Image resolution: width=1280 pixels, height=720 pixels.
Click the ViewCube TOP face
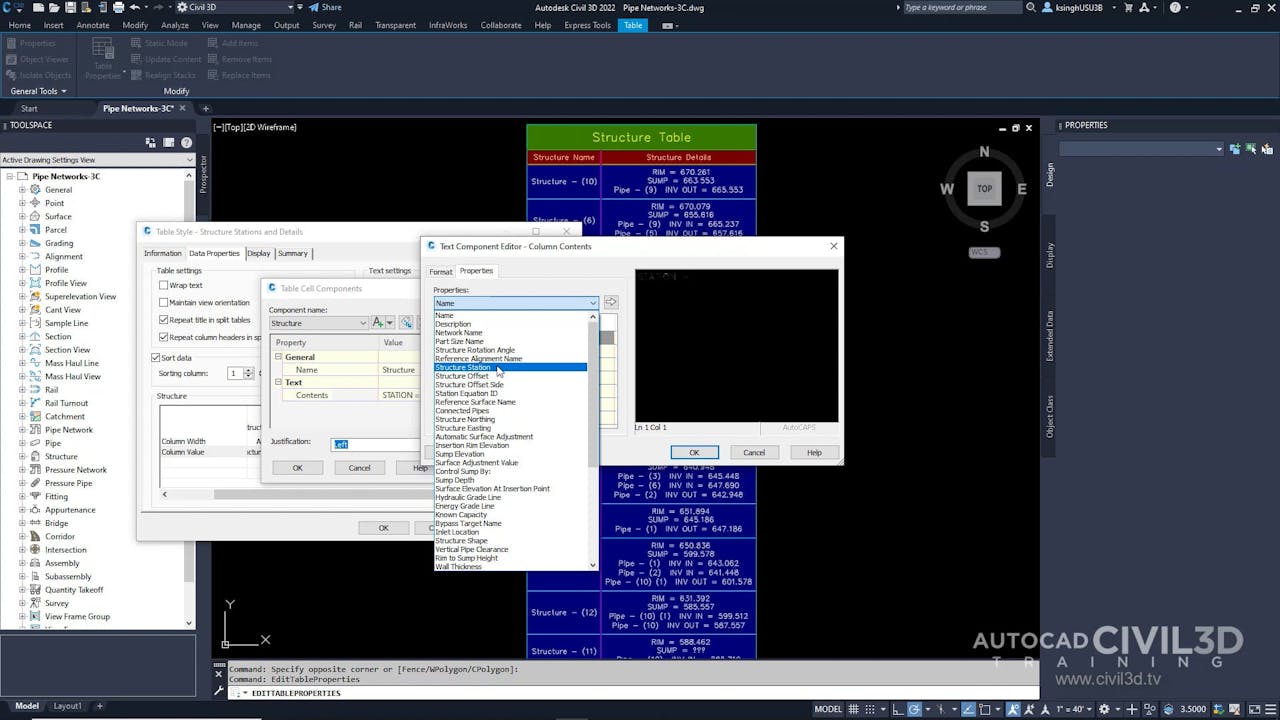click(x=984, y=189)
